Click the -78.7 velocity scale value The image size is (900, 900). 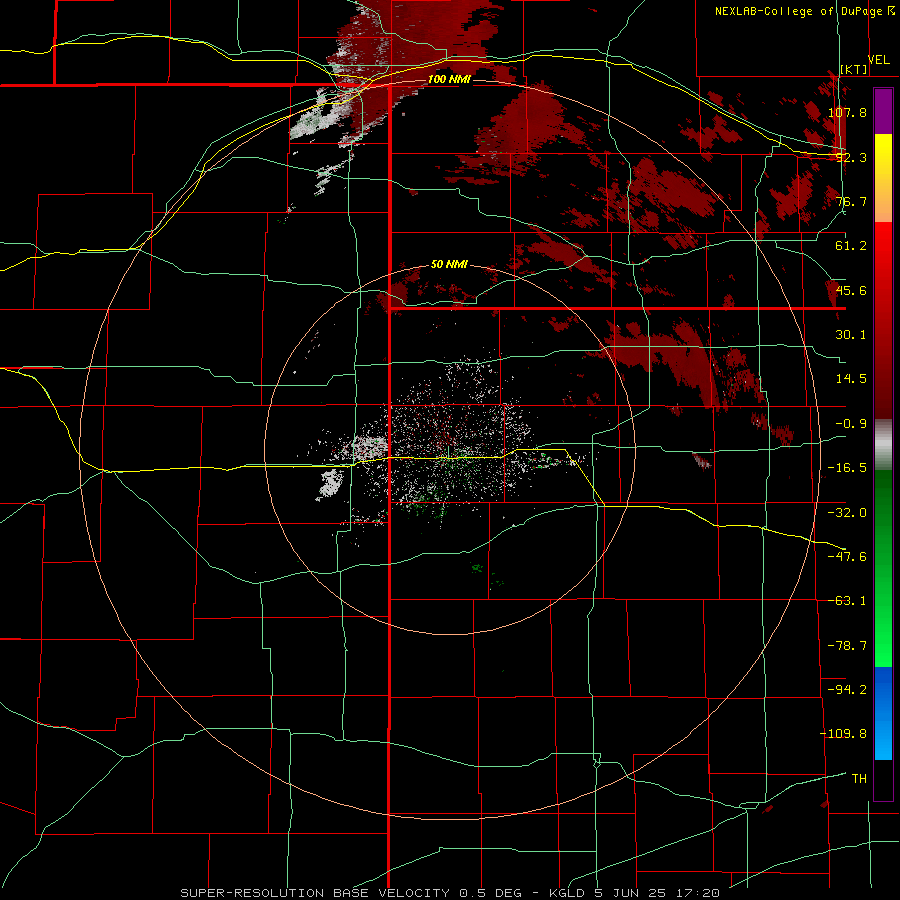click(847, 646)
